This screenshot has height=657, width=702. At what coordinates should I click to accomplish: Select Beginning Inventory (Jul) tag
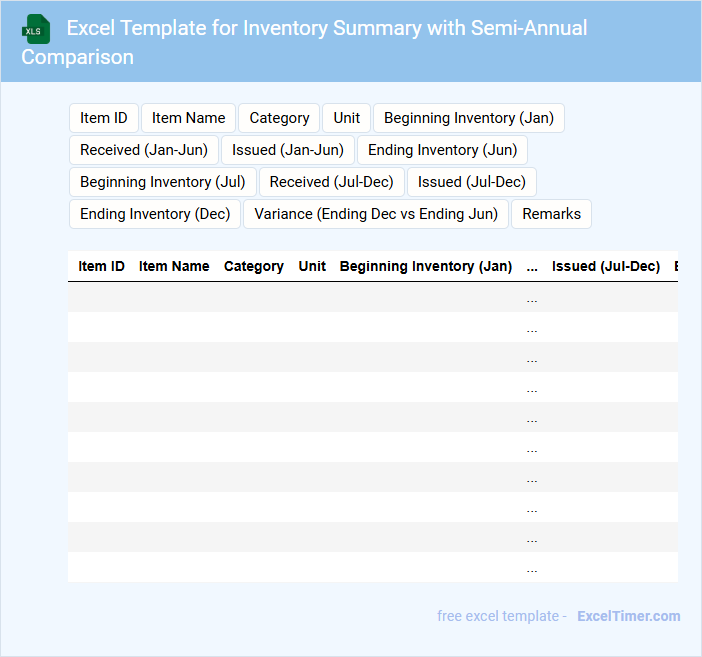[x=163, y=182]
